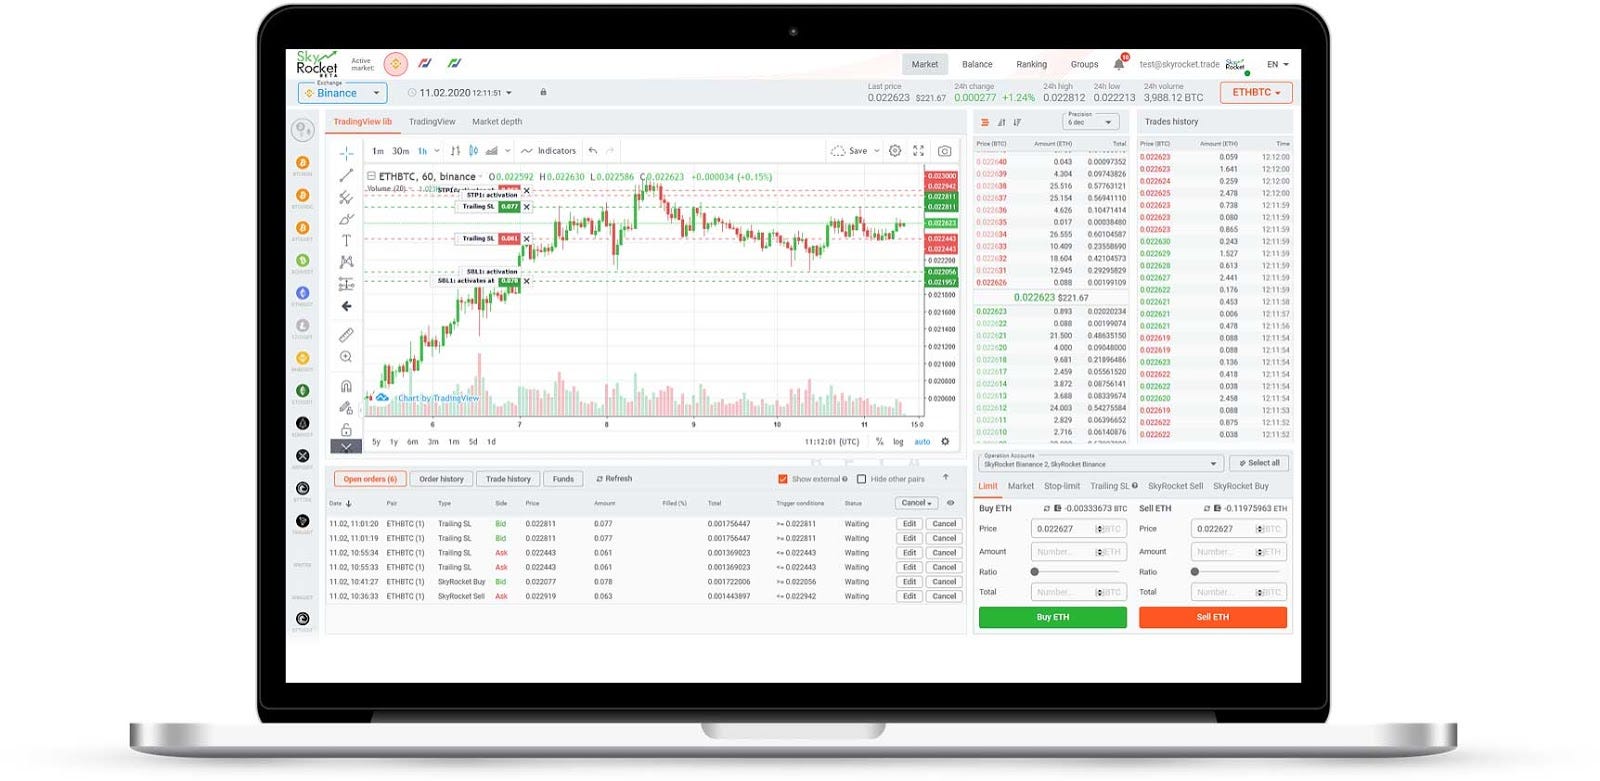The image size is (1600, 781).
Task: Collapse the ETHBTC chart legend
Action: tap(371, 176)
